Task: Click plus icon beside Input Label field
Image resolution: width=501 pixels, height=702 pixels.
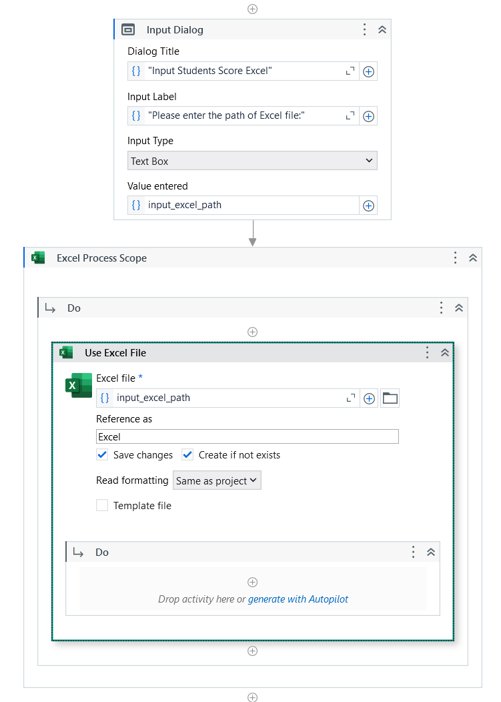Action: [x=368, y=116]
